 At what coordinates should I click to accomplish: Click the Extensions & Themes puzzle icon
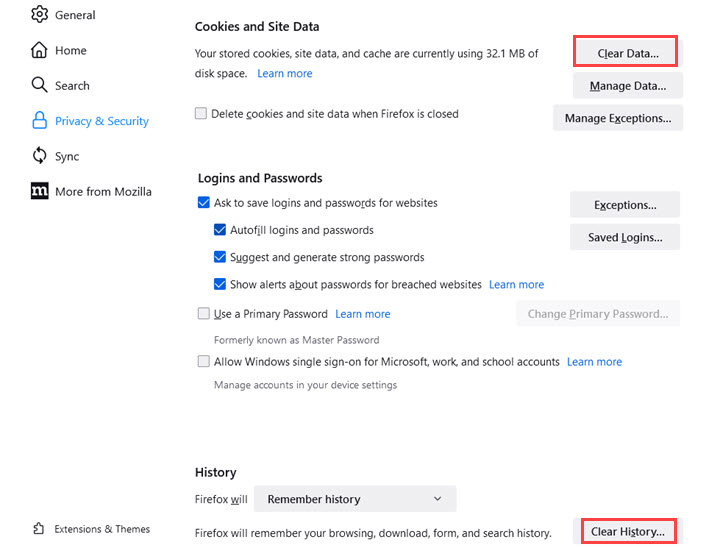39,529
